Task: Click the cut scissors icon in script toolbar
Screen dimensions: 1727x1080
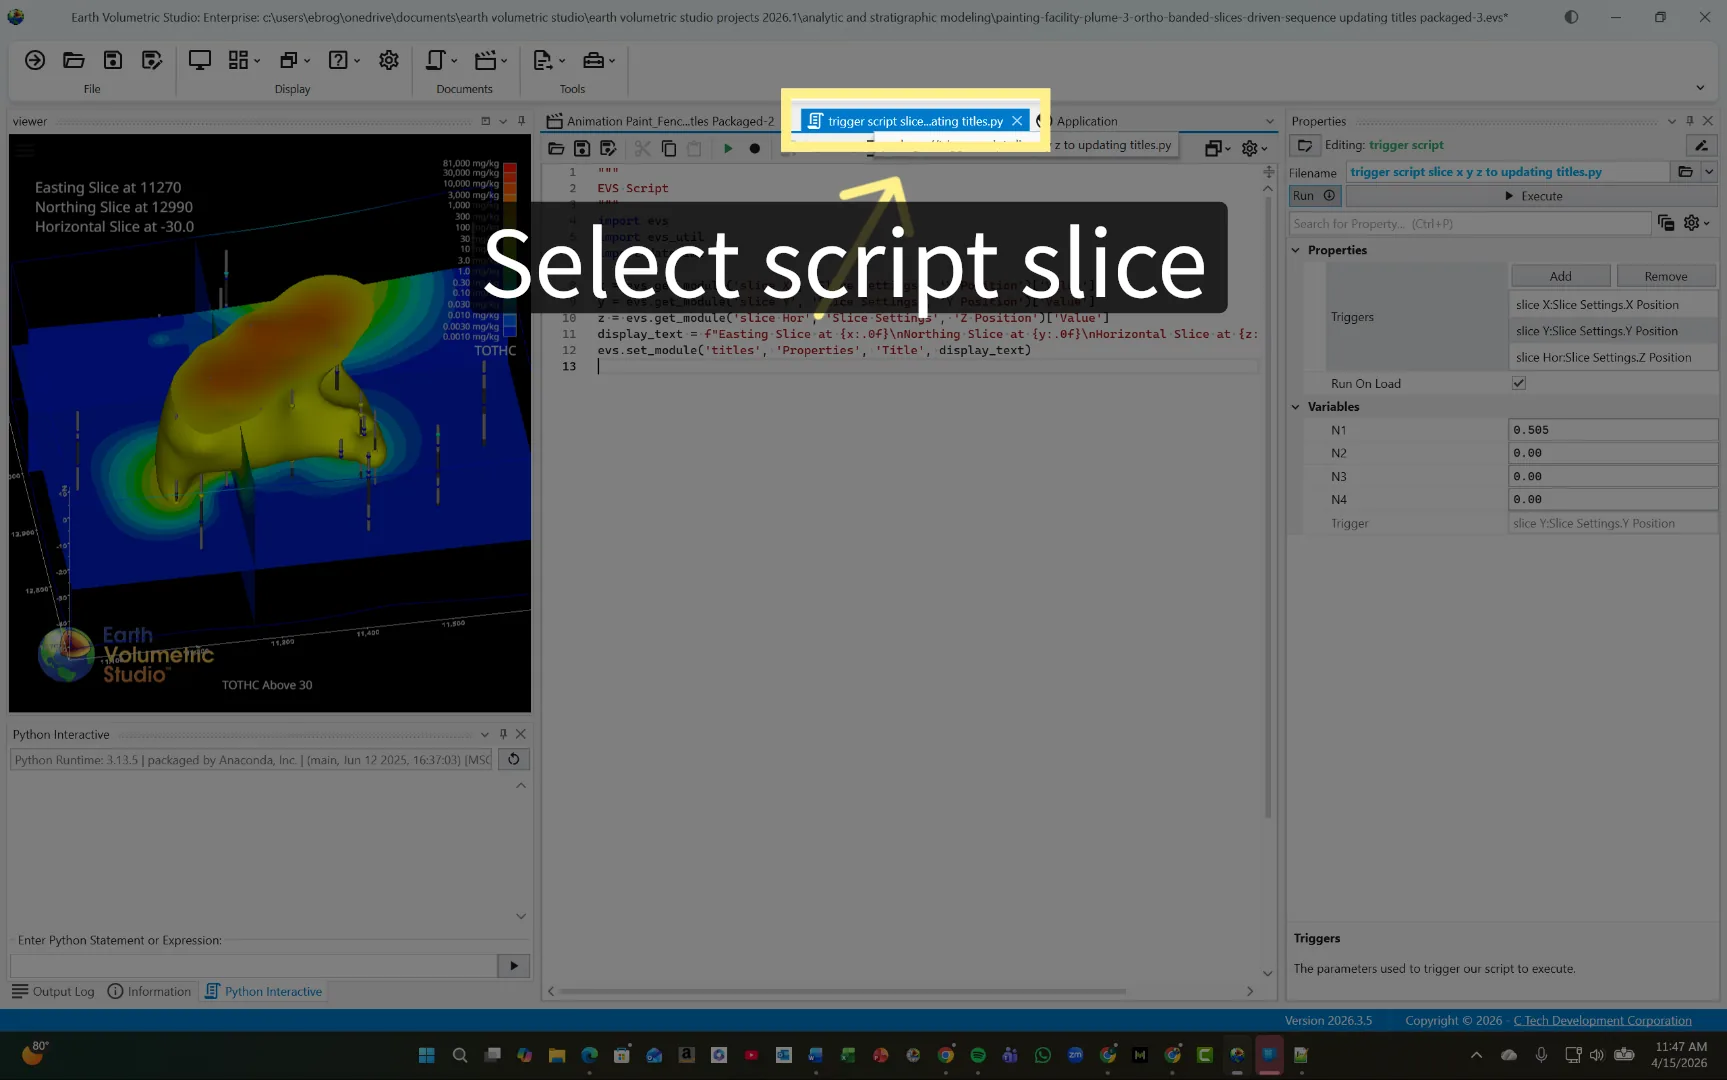Action: pos(642,148)
